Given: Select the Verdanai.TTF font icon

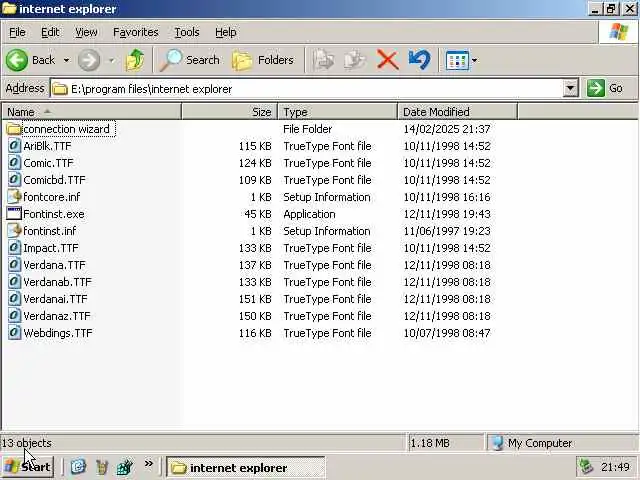Looking at the screenshot, I should 14,299.
